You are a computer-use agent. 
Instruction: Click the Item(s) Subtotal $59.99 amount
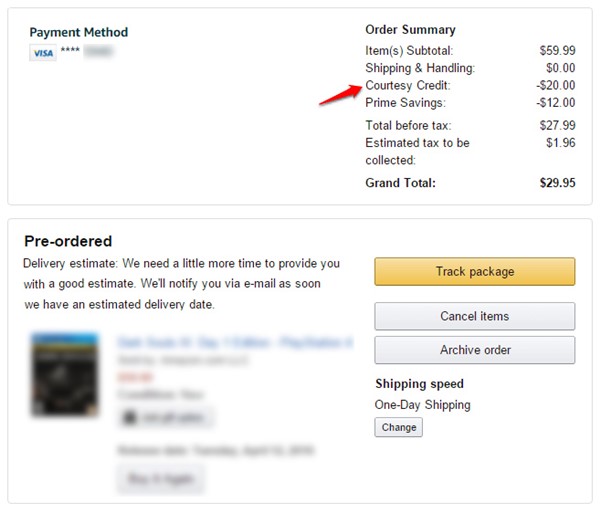pyautogui.click(x=557, y=50)
